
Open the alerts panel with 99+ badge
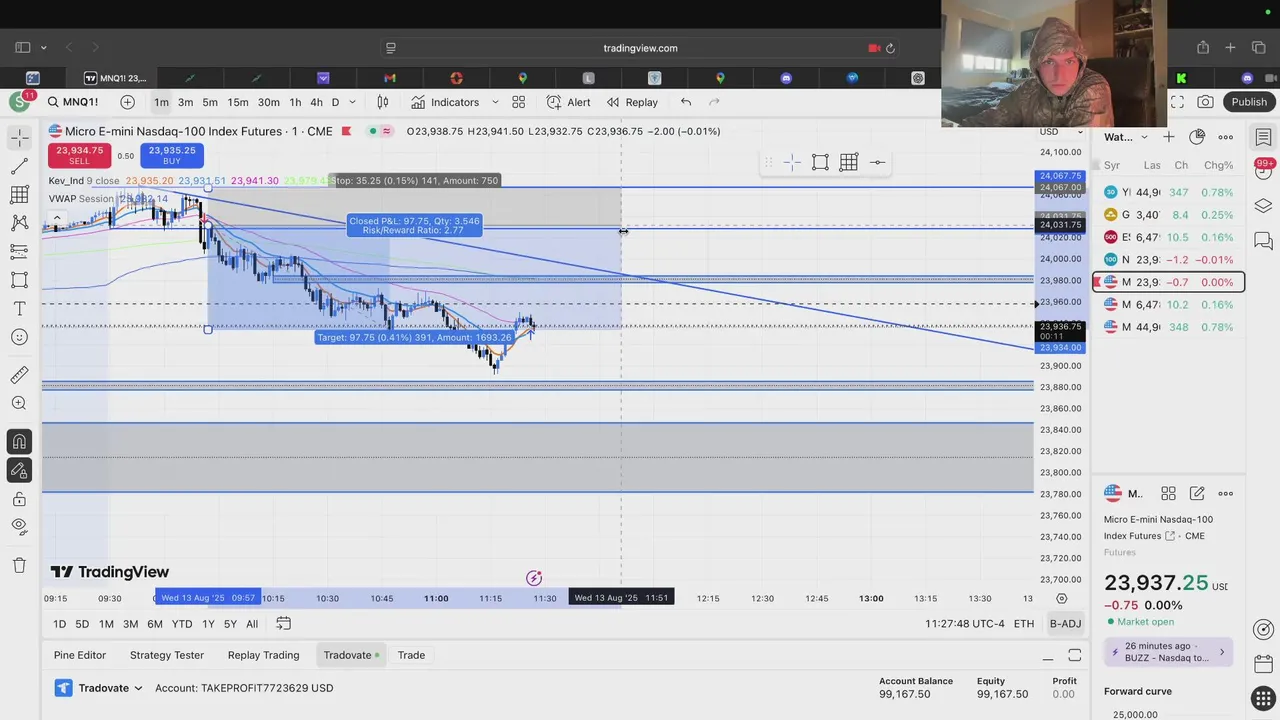1263,170
